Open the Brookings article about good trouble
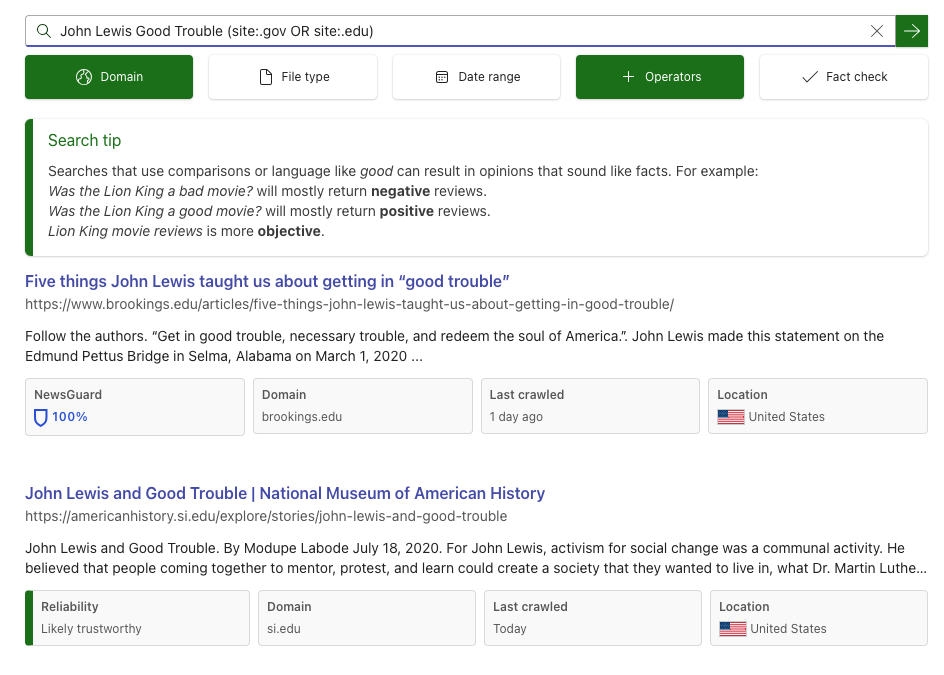The image size is (944, 675). (269, 281)
